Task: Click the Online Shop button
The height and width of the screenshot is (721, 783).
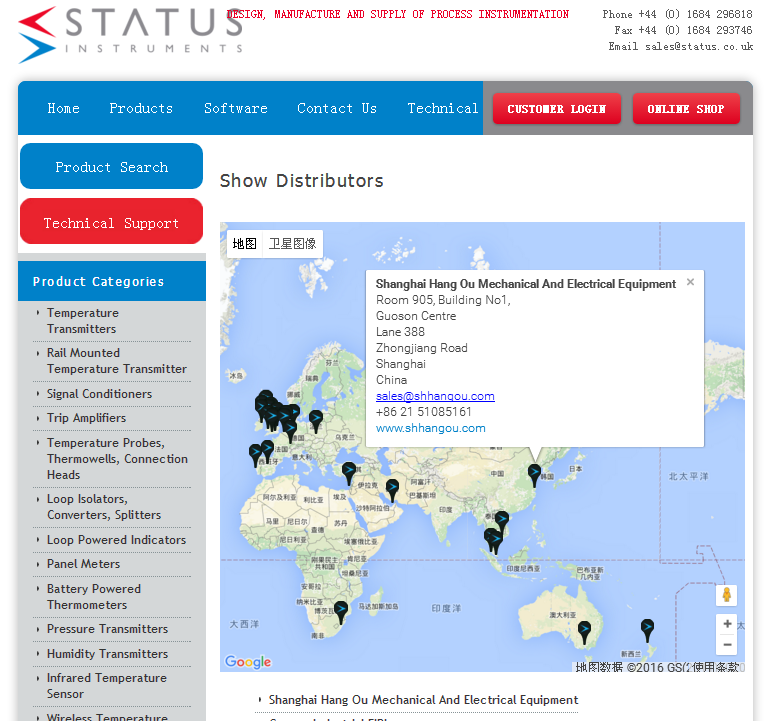Action: click(686, 108)
